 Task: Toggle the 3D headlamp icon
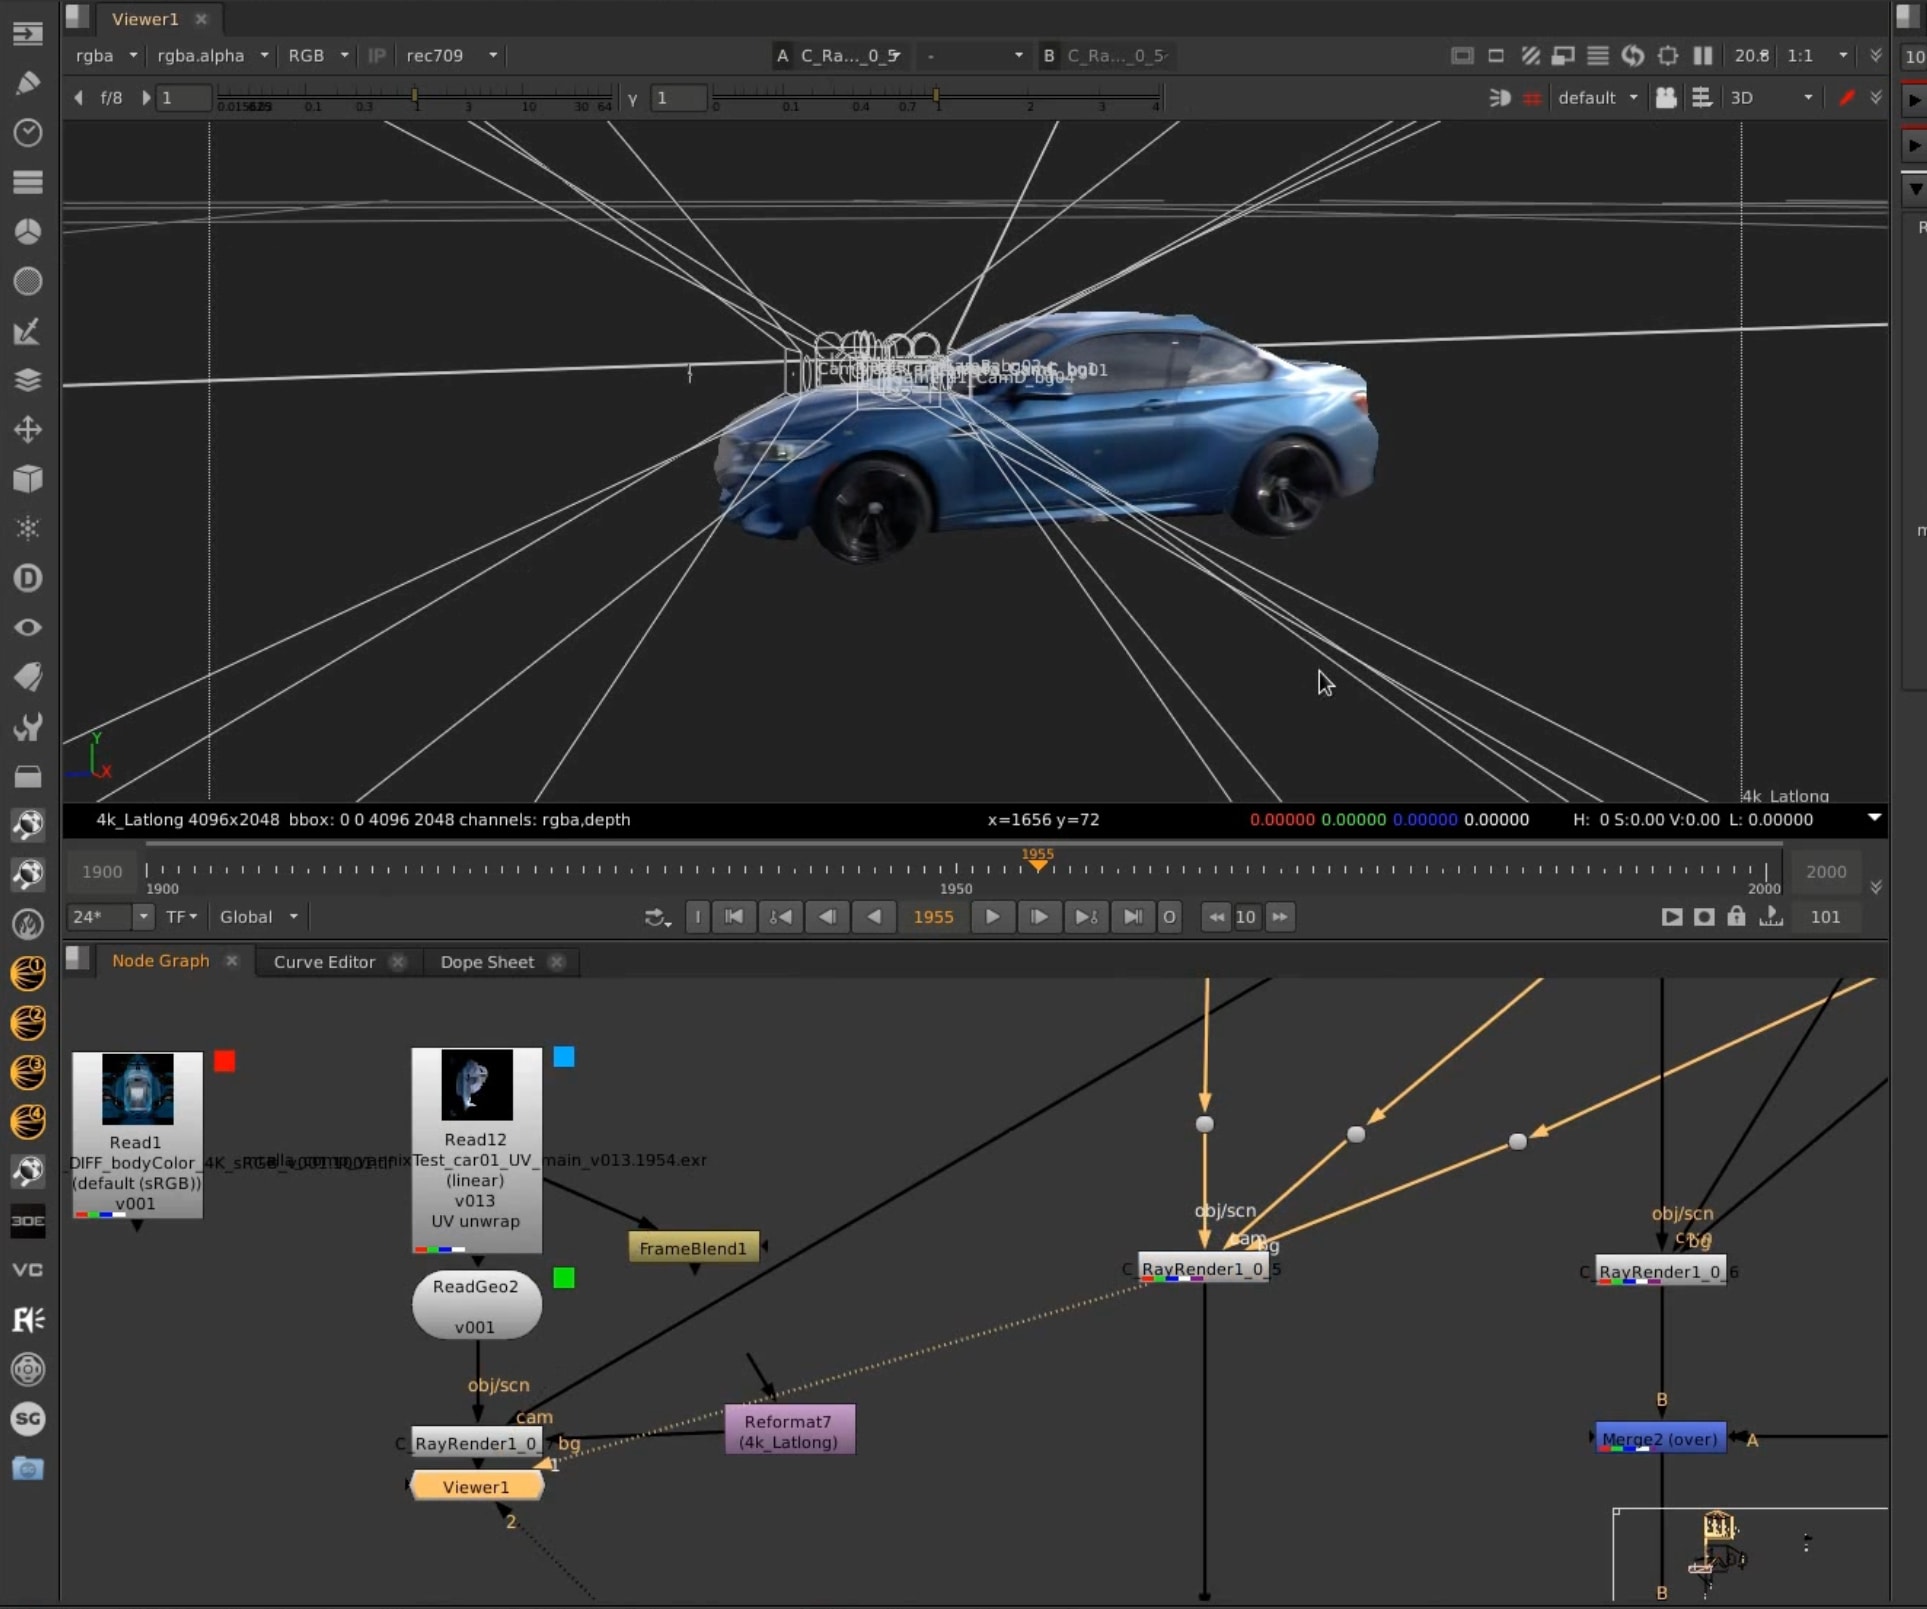pos(1499,98)
